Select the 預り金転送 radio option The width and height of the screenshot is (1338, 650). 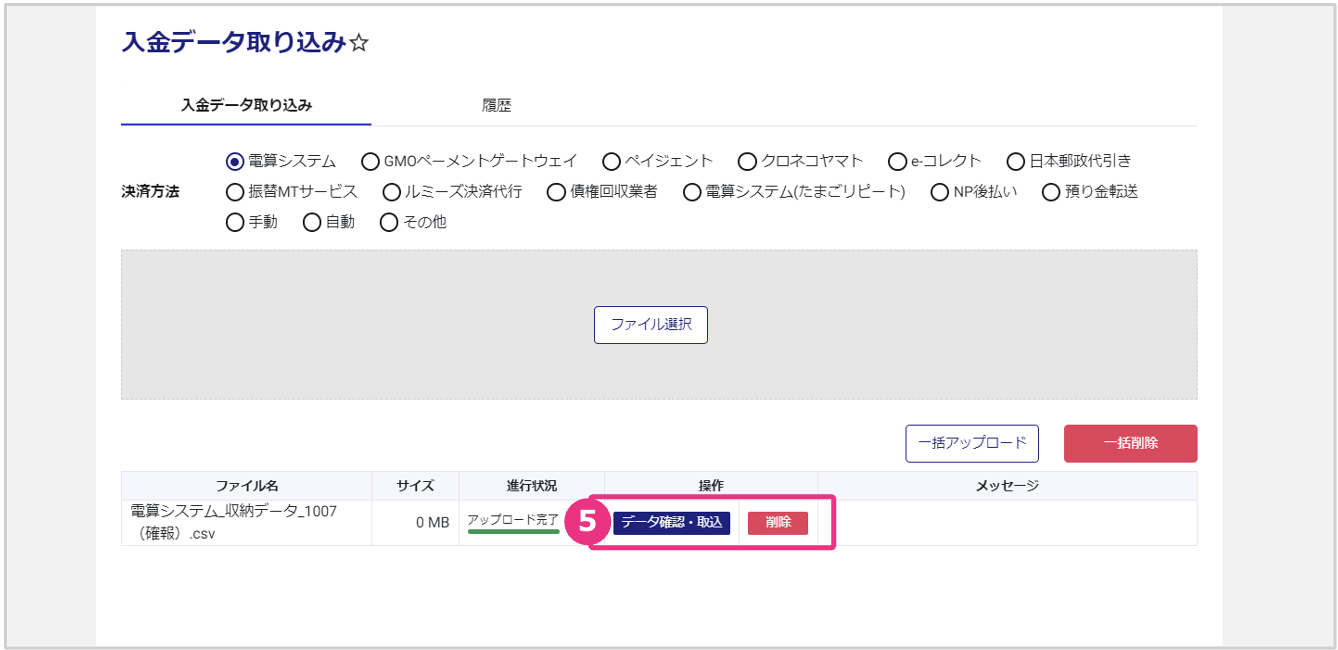pyautogui.click(x=1051, y=192)
